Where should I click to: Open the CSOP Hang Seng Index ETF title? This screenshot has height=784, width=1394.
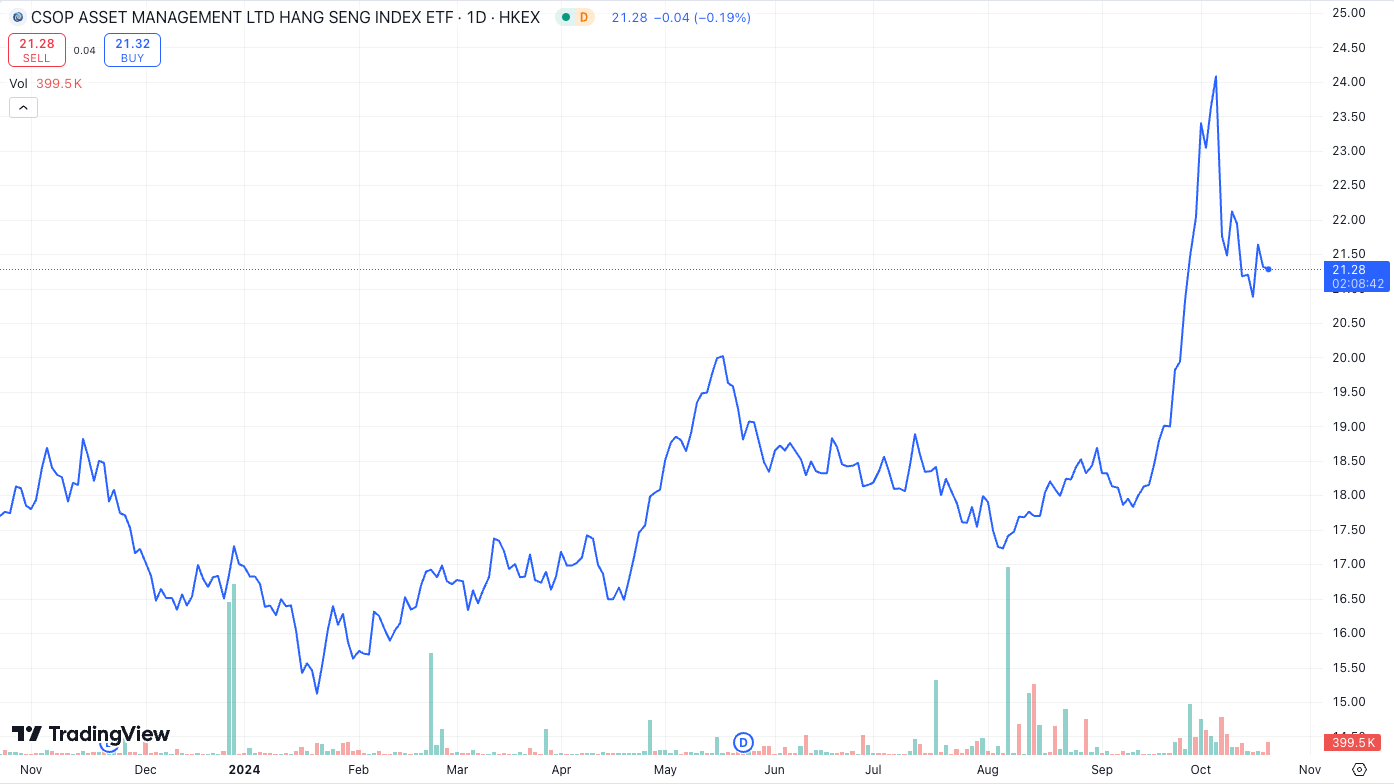285,17
